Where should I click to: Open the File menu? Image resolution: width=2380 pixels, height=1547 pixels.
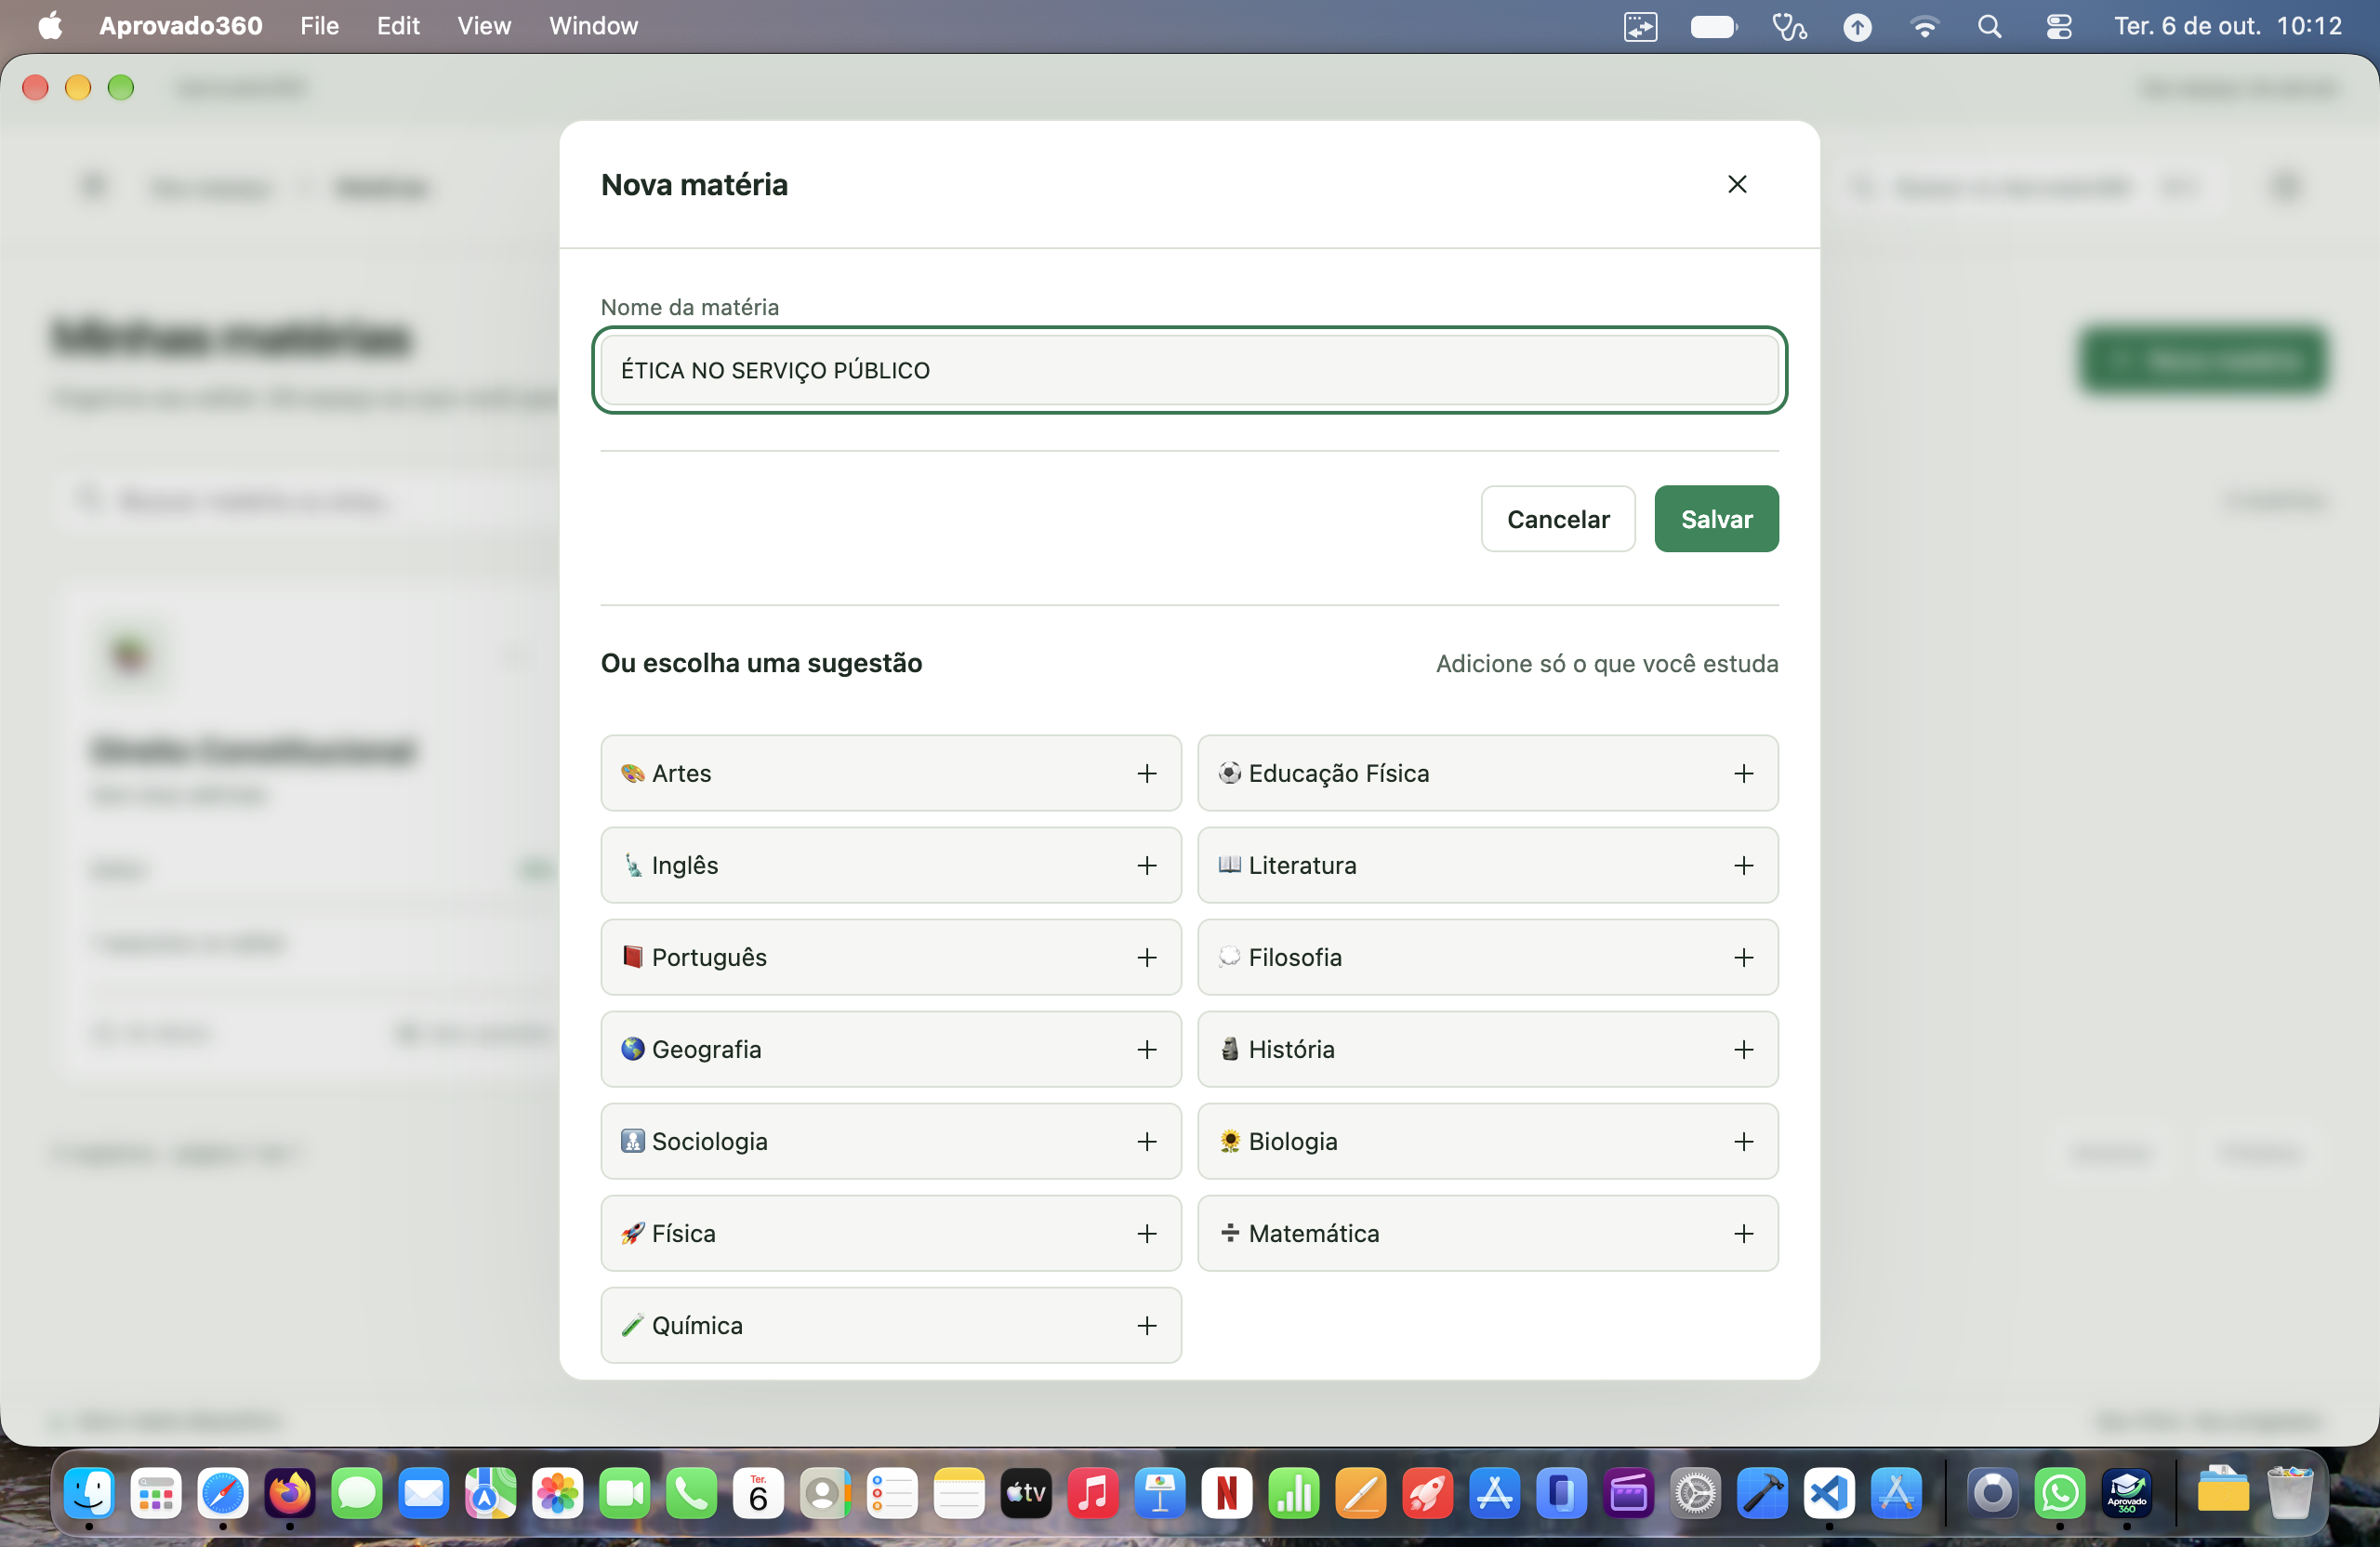319,26
